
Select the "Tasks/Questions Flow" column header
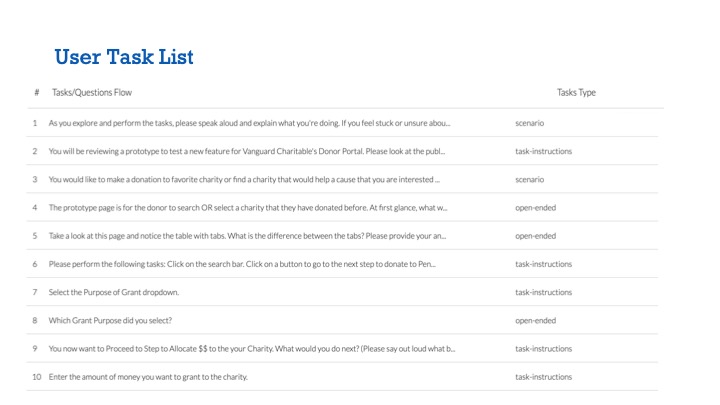92,93
